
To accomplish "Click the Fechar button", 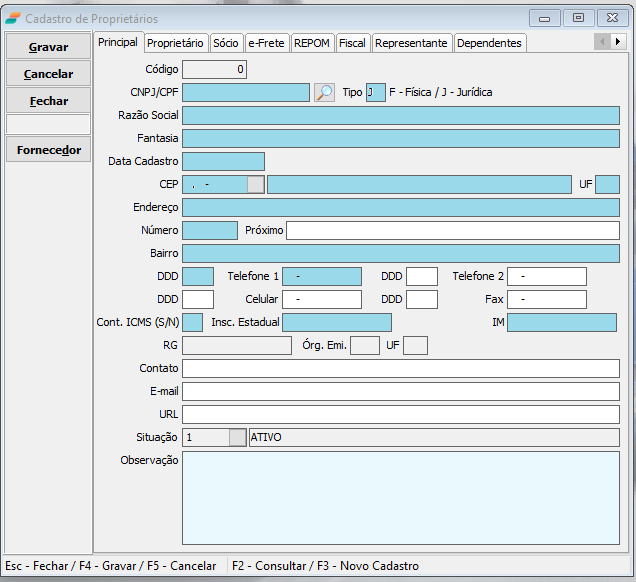I will [x=48, y=101].
